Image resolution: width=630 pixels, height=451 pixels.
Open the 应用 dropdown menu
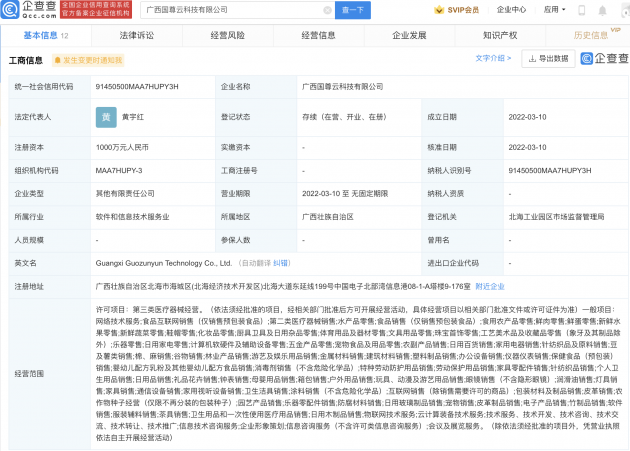tap(554, 10)
